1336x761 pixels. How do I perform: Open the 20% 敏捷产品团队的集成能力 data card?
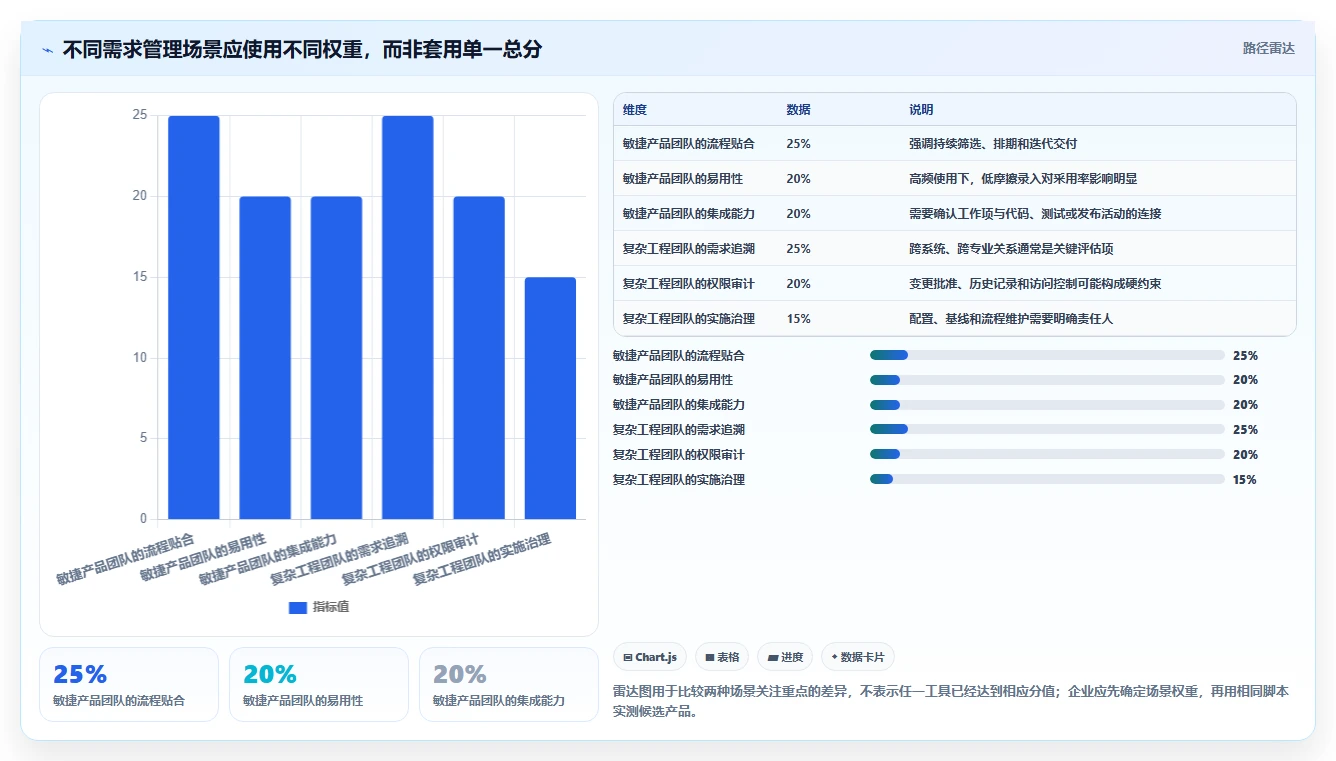[x=509, y=684]
